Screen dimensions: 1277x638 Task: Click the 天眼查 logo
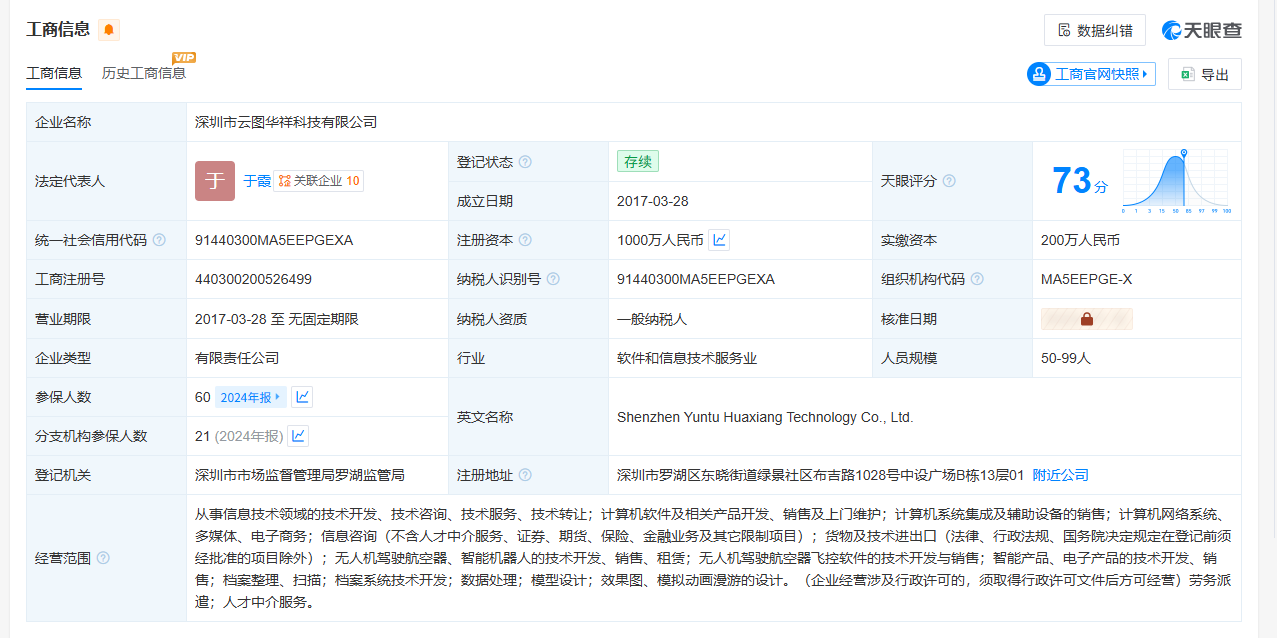tap(1201, 30)
